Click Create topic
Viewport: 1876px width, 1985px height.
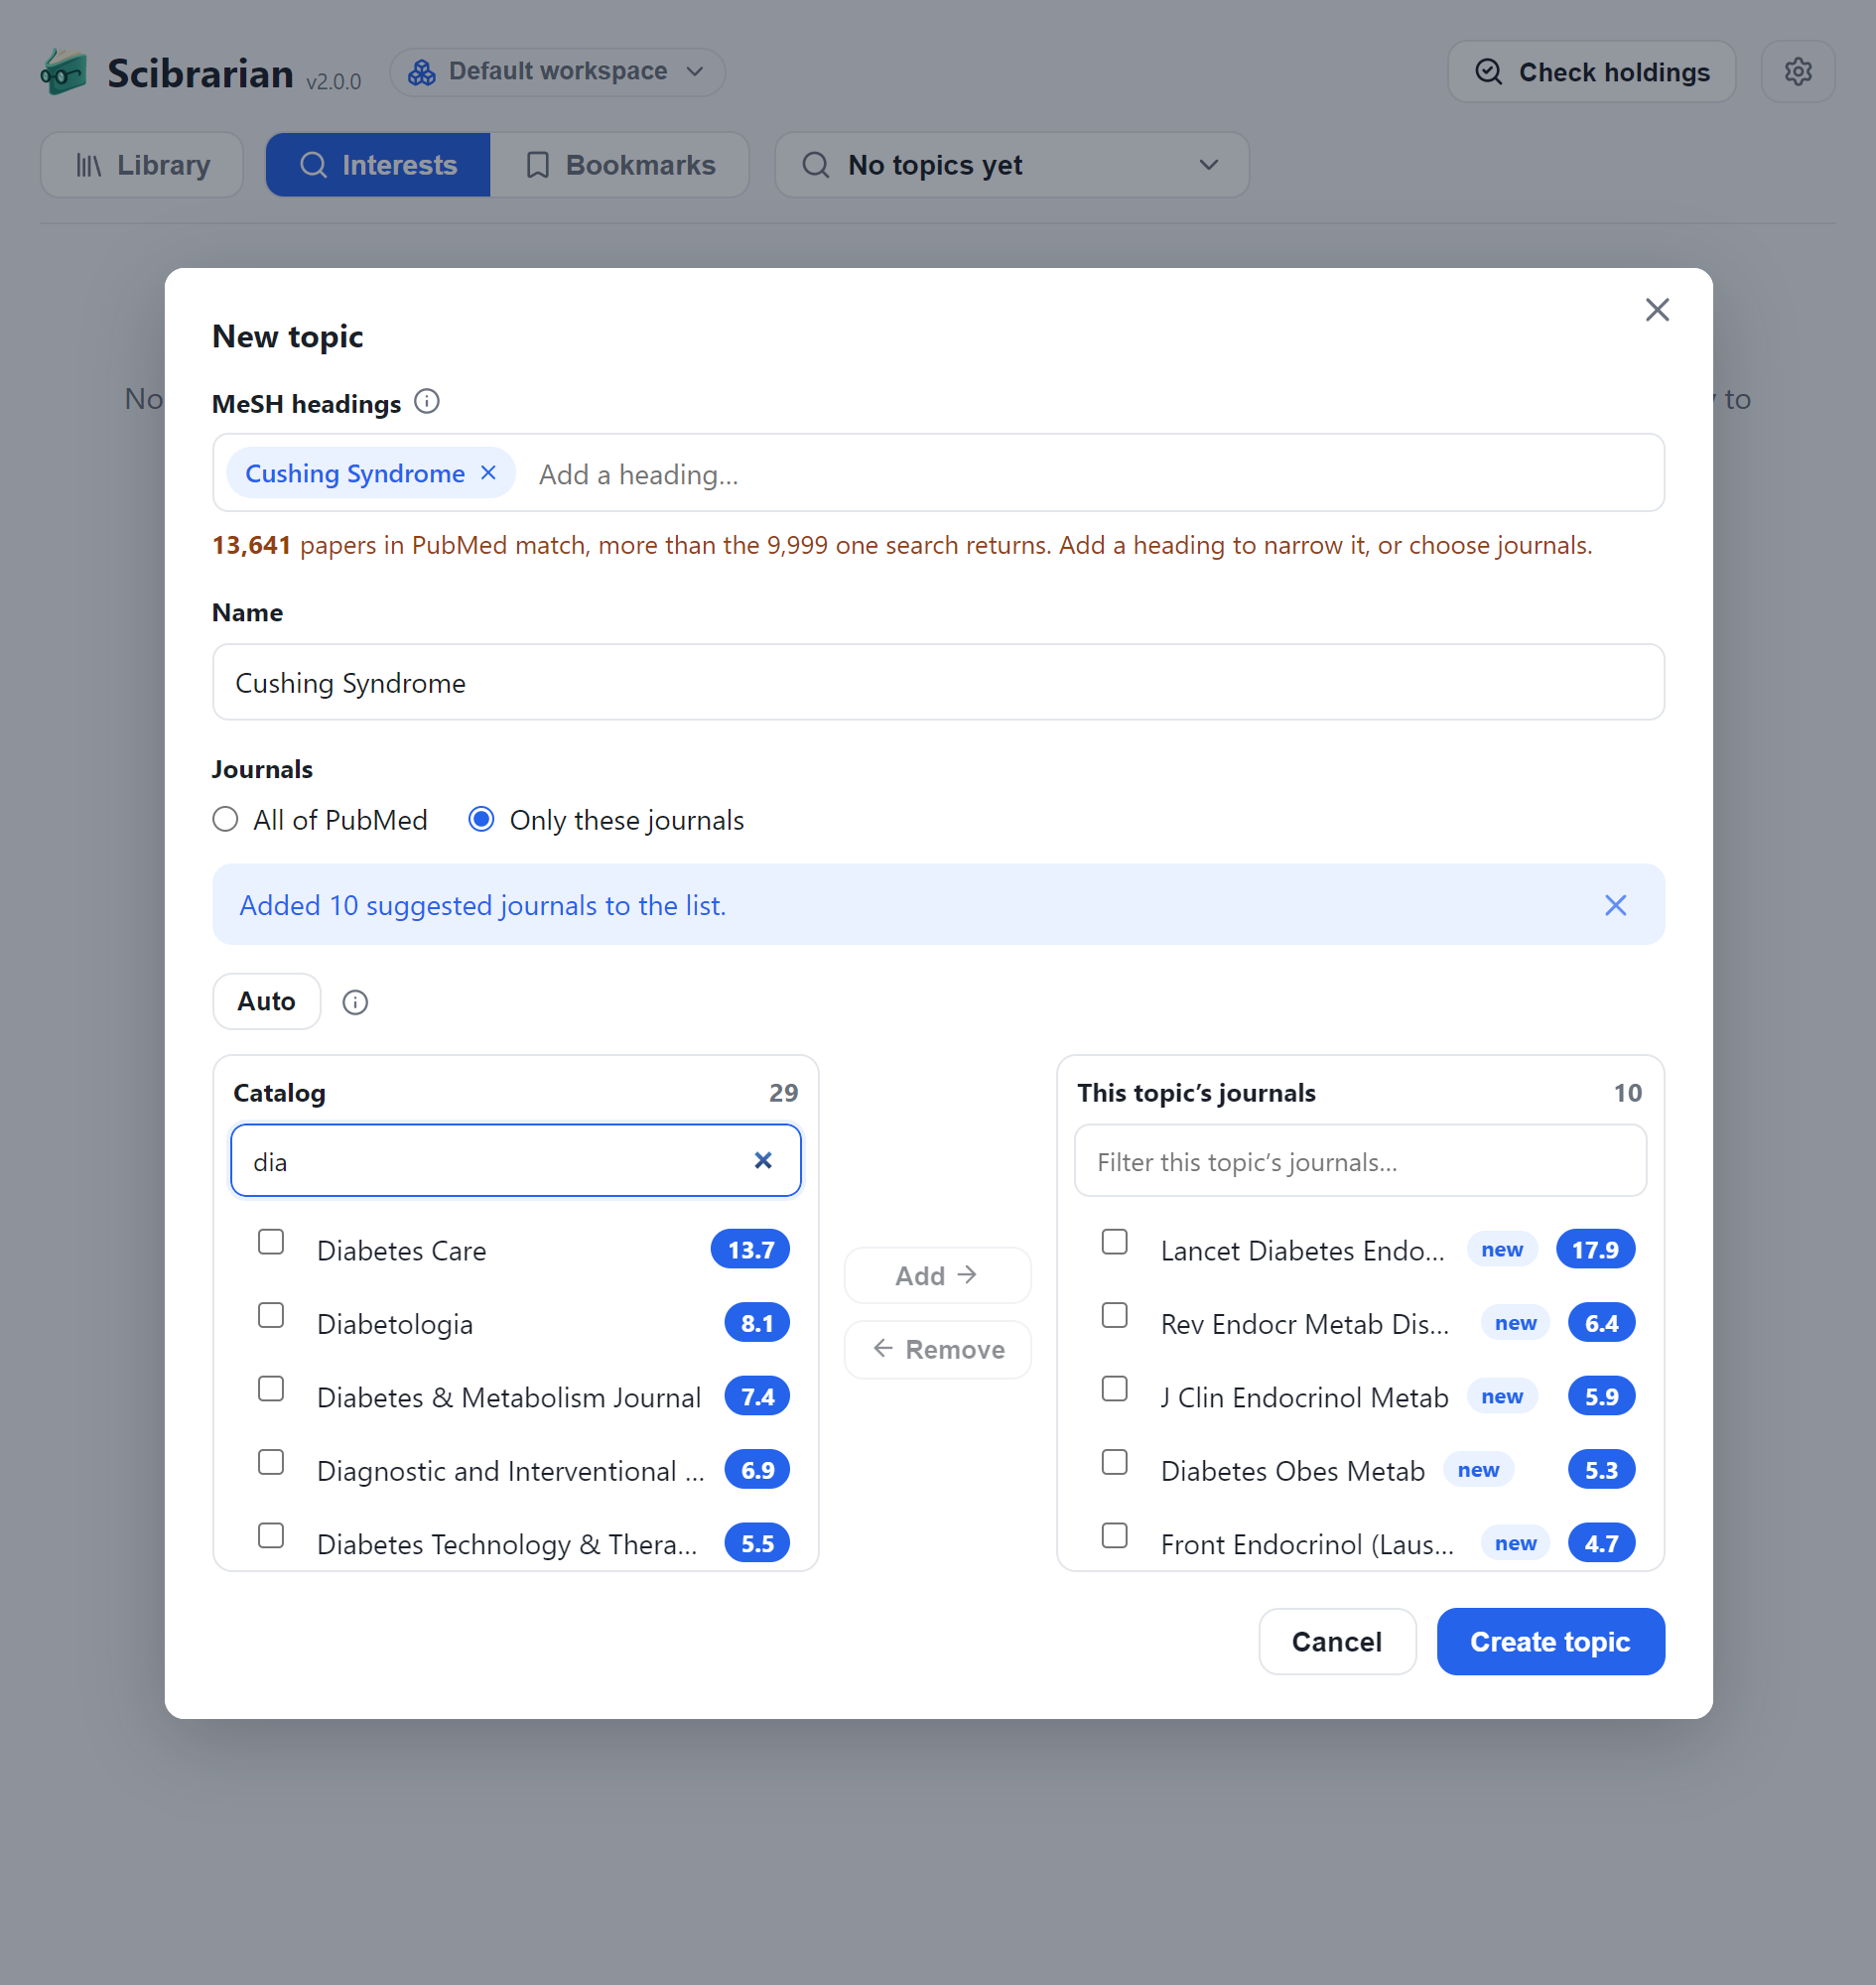[1550, 1641]
